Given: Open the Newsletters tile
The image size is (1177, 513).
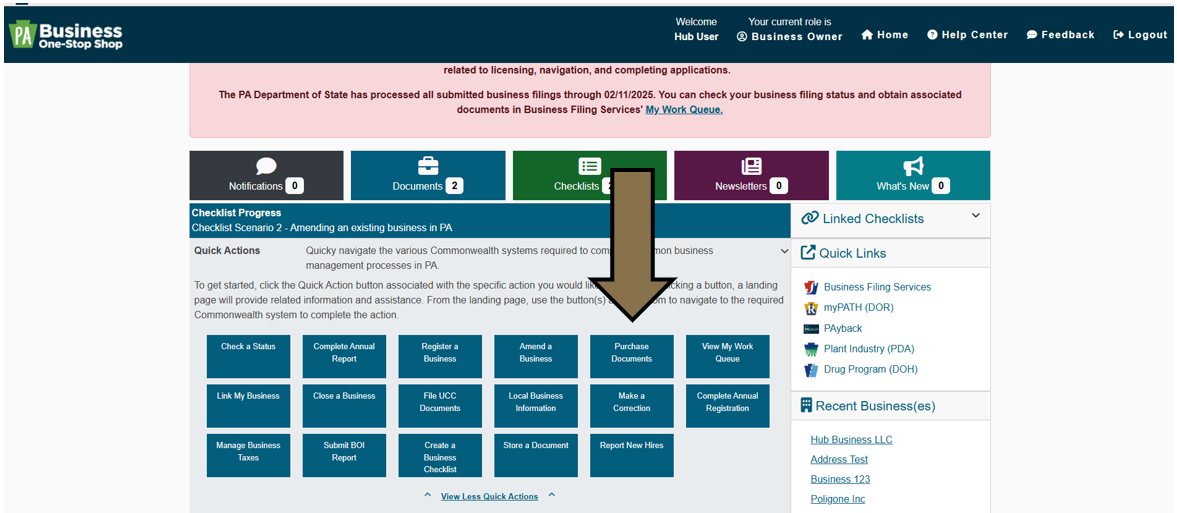Looking at the screenshot, I should point(751,175).
